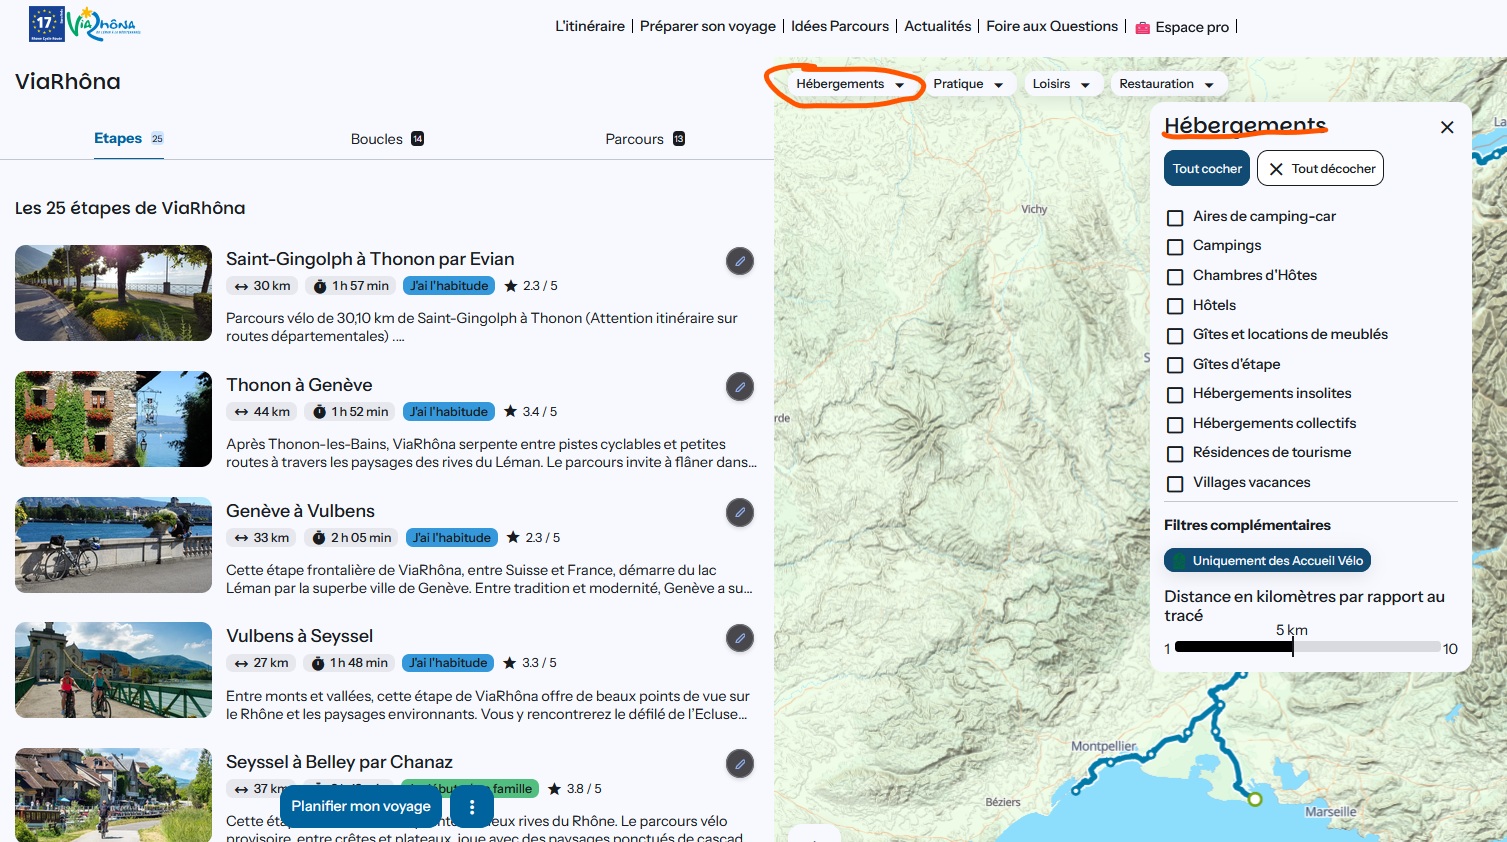Click the star rating 3.4 / 5 of Thonon stage
1507x842 pixels.
point(531,412)
